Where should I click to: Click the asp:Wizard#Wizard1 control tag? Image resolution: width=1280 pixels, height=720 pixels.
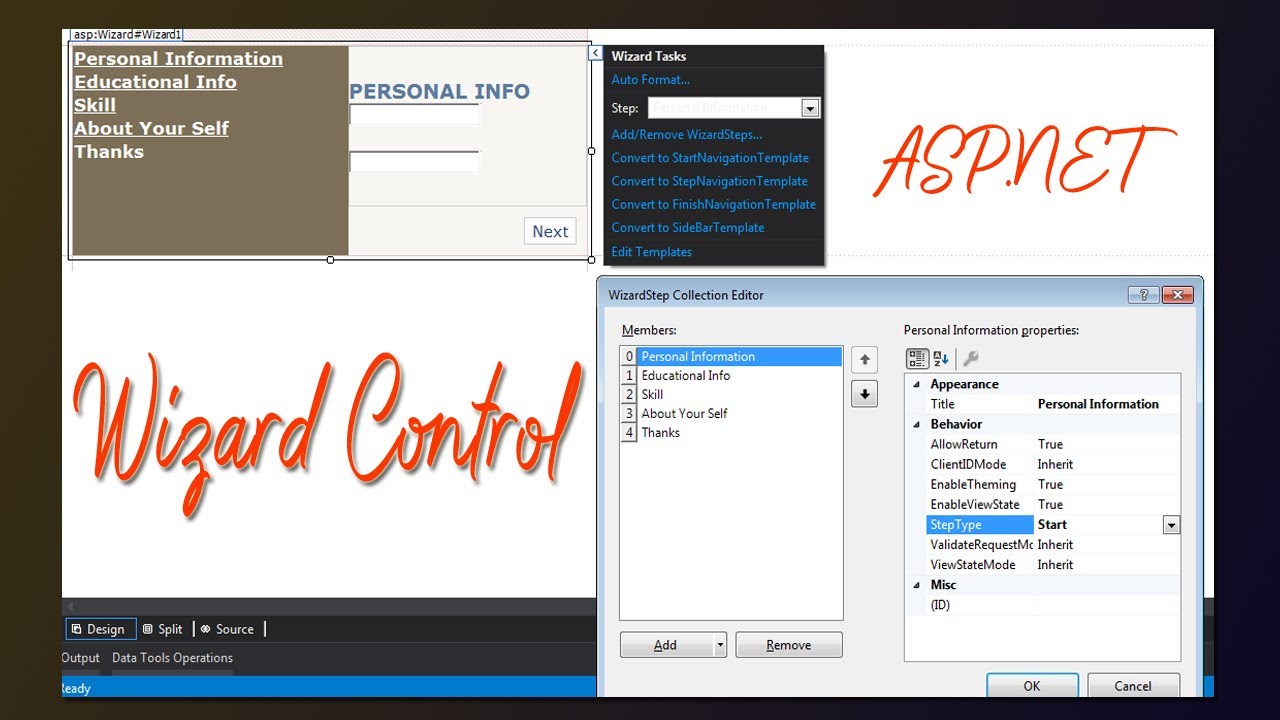coord(127,35)
